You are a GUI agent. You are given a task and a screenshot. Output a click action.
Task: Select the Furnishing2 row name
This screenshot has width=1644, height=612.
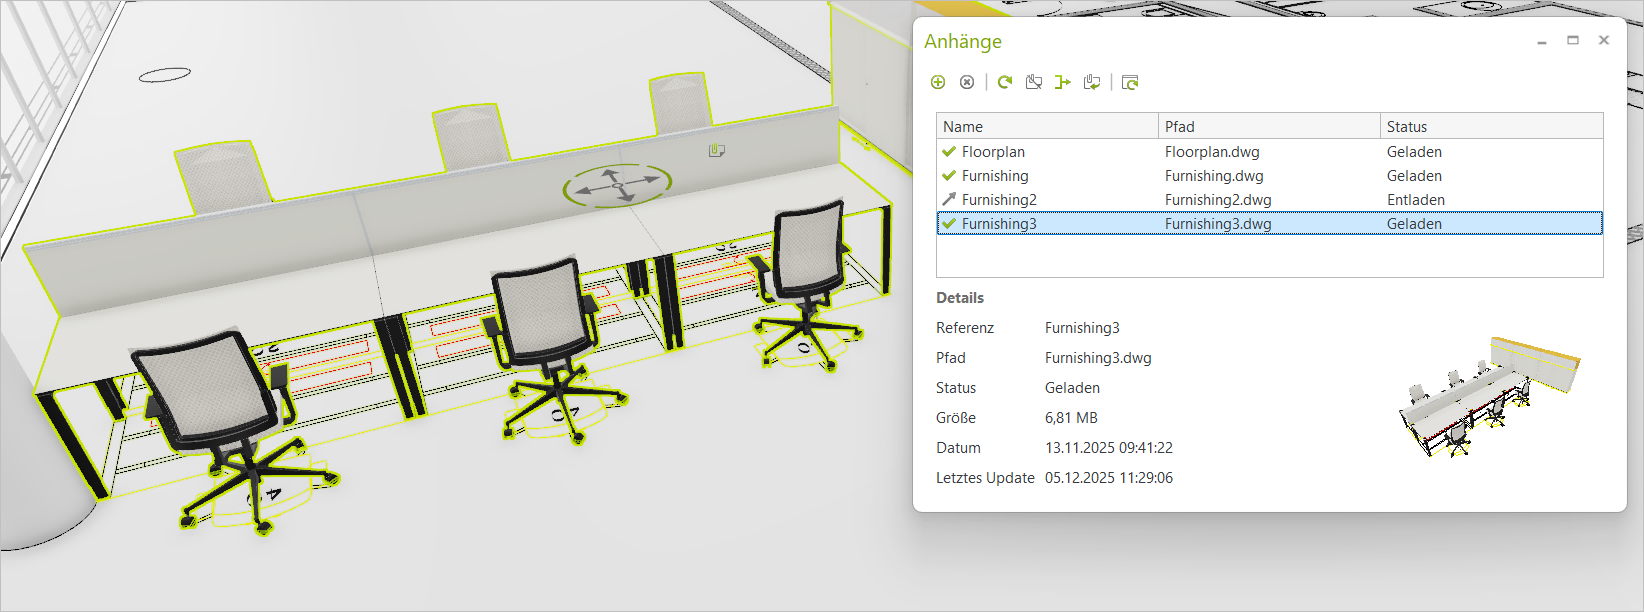pos(999,200)
